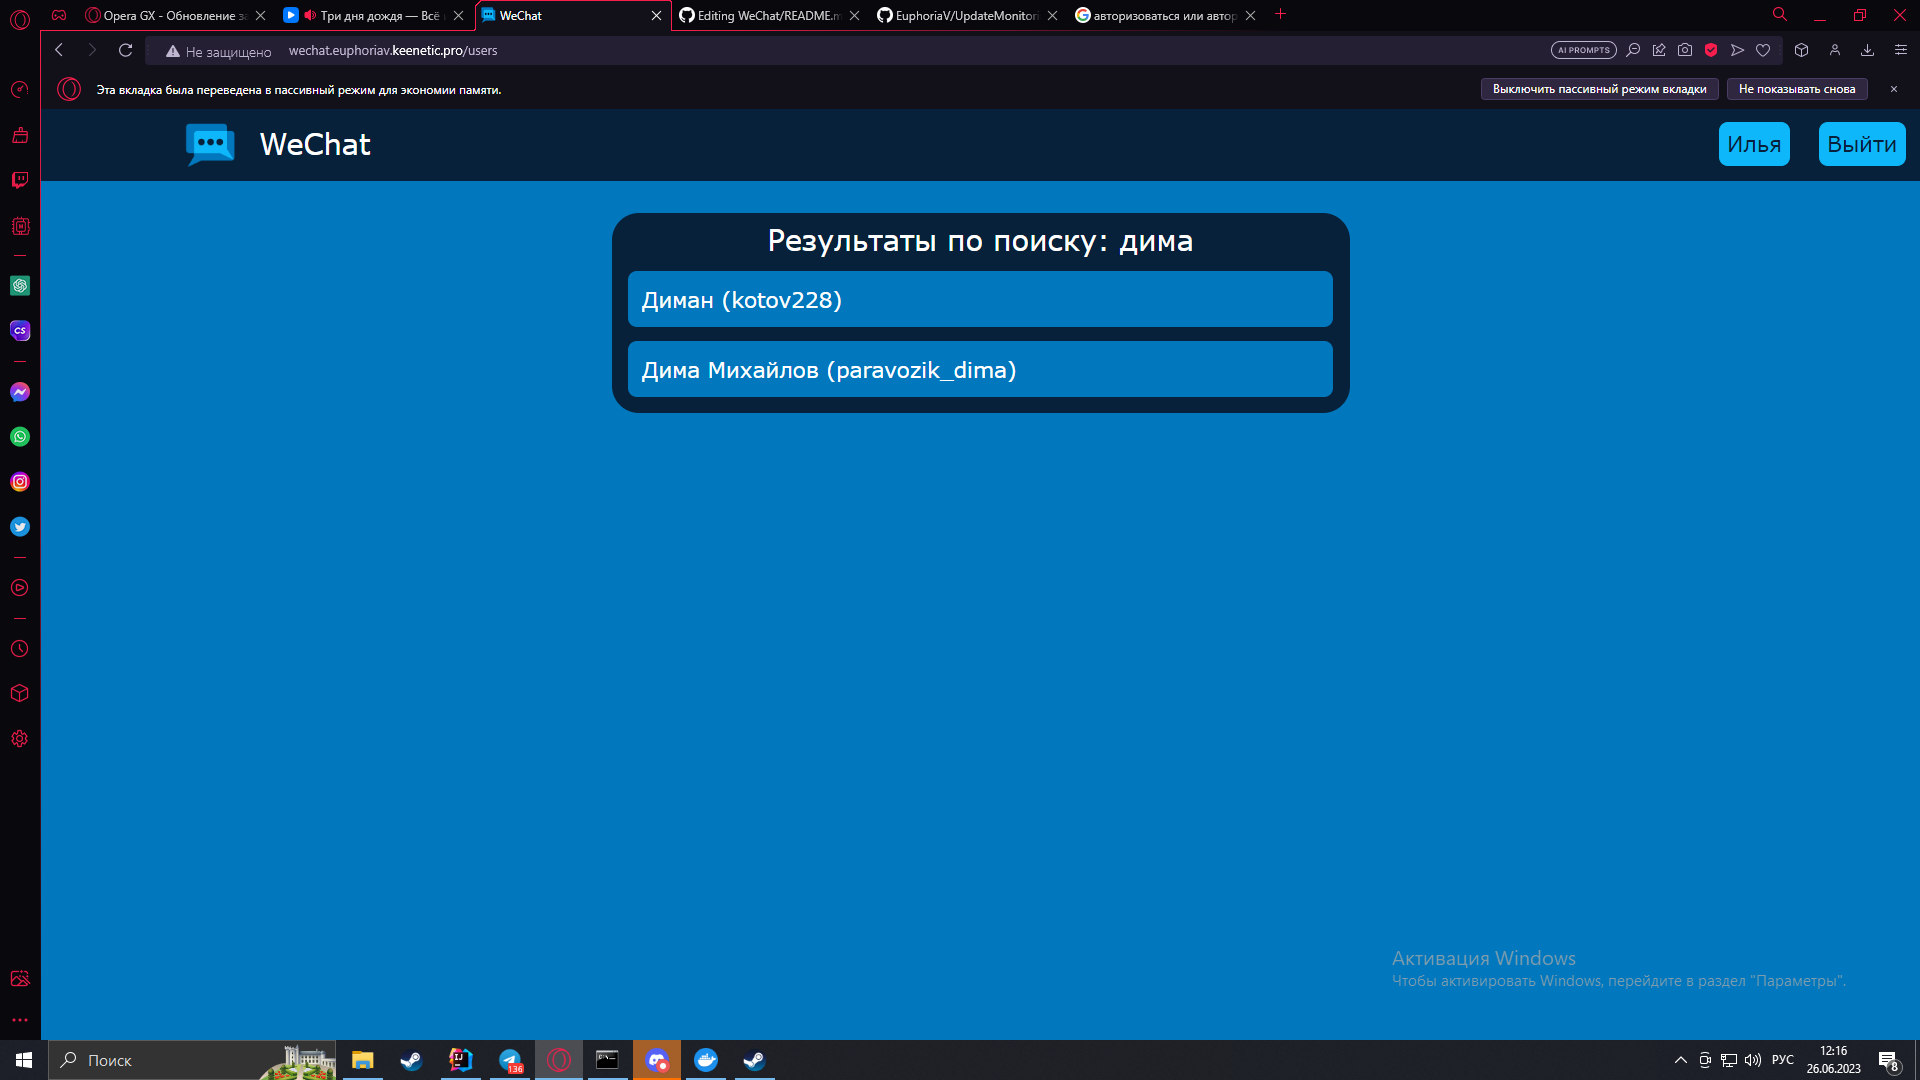Viewport: 1920px width, 1080px height.
Task: Click the Илья profile button
Action: (1754, 145)
